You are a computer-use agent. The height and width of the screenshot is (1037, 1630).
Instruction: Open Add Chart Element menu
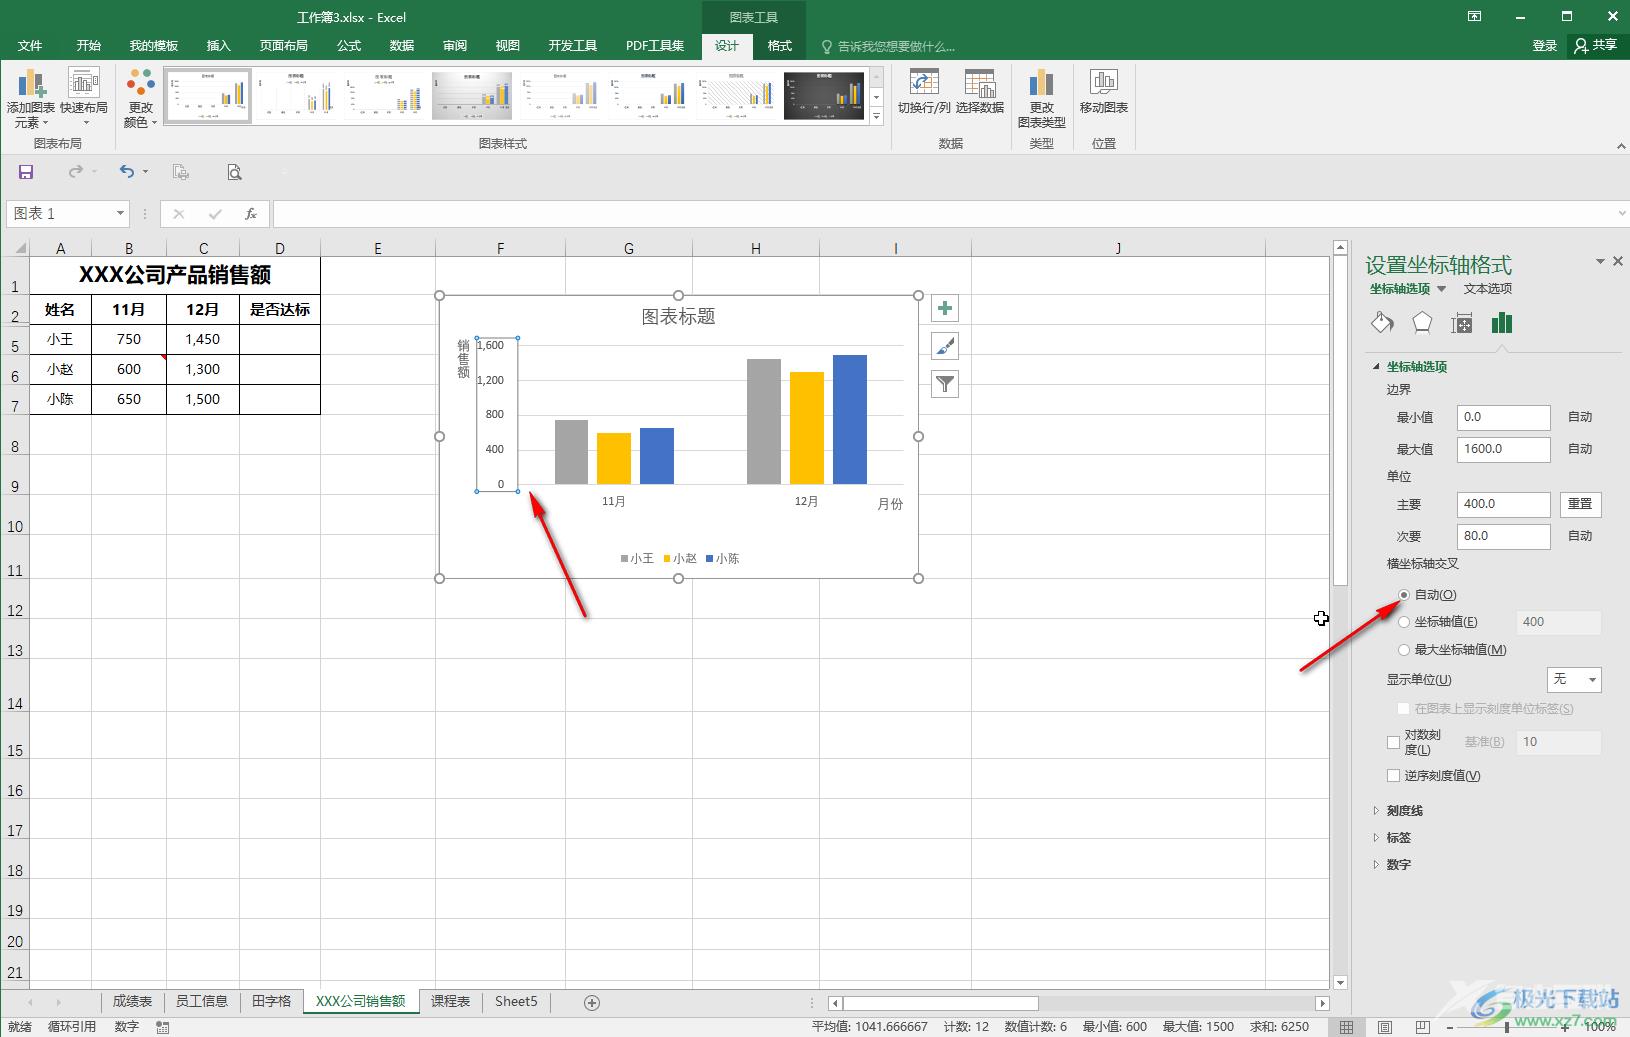click(x=30, y=98)
